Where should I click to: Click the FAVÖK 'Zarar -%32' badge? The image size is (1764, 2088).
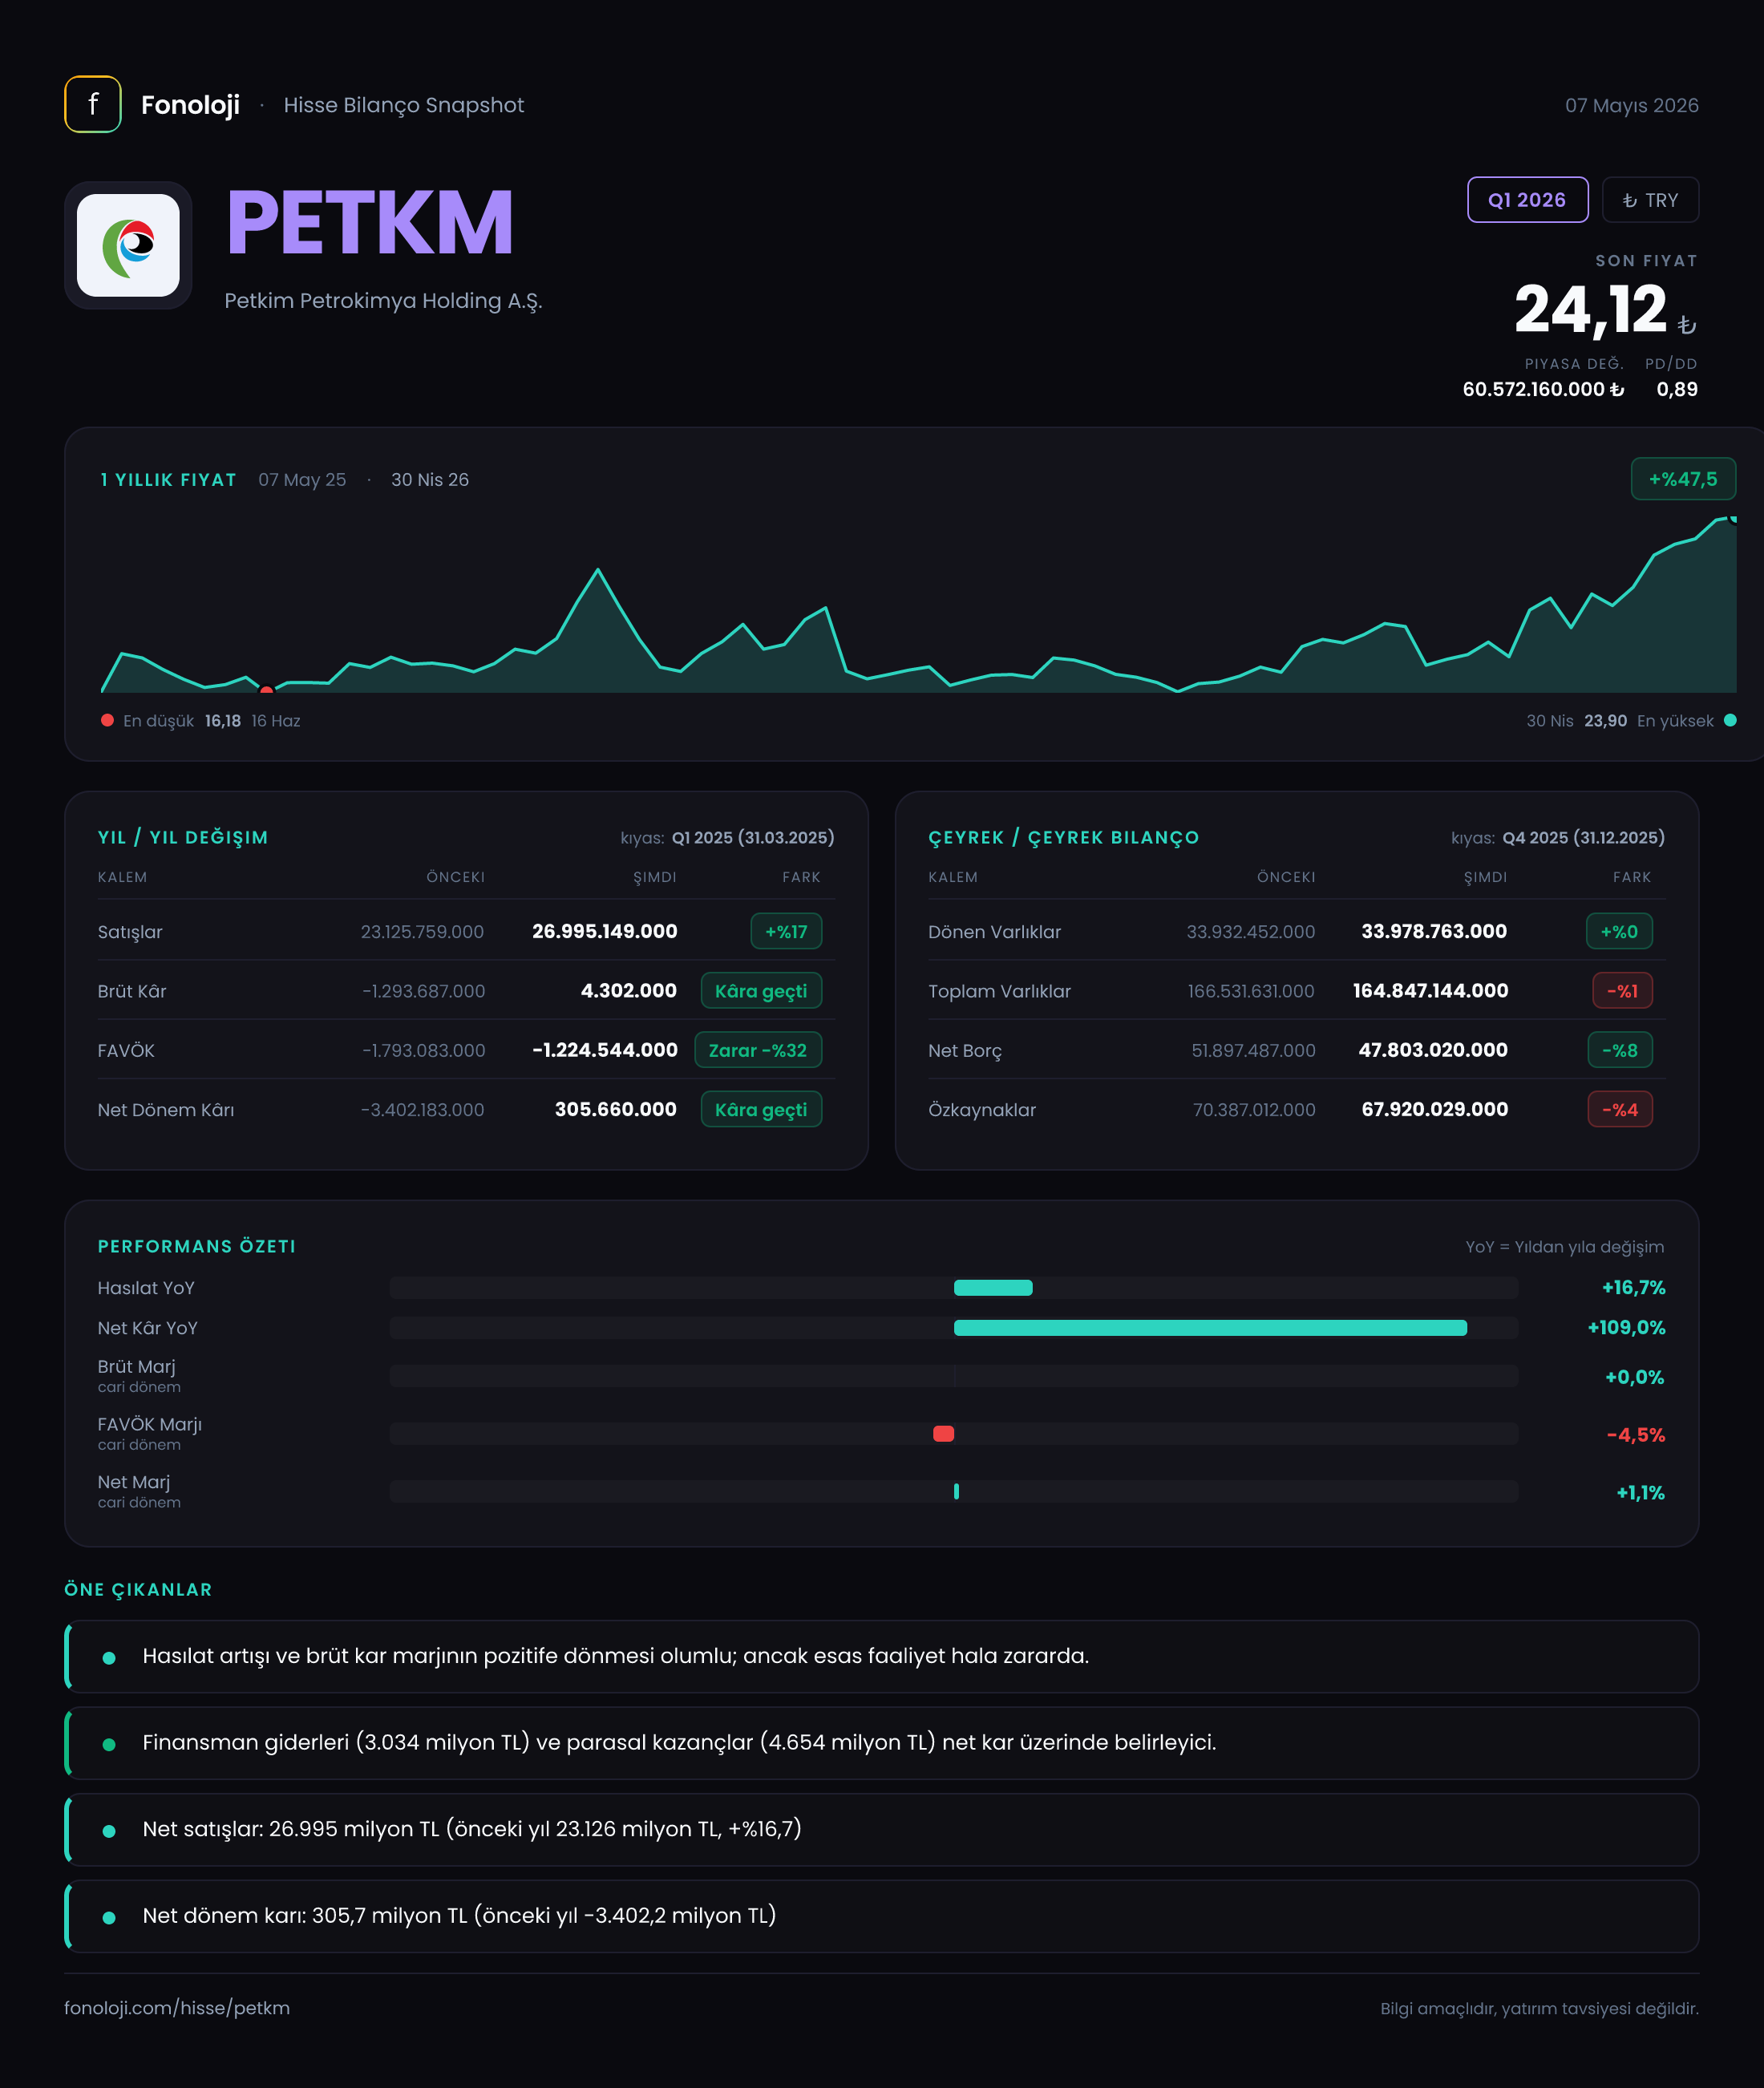point(758,1050)
